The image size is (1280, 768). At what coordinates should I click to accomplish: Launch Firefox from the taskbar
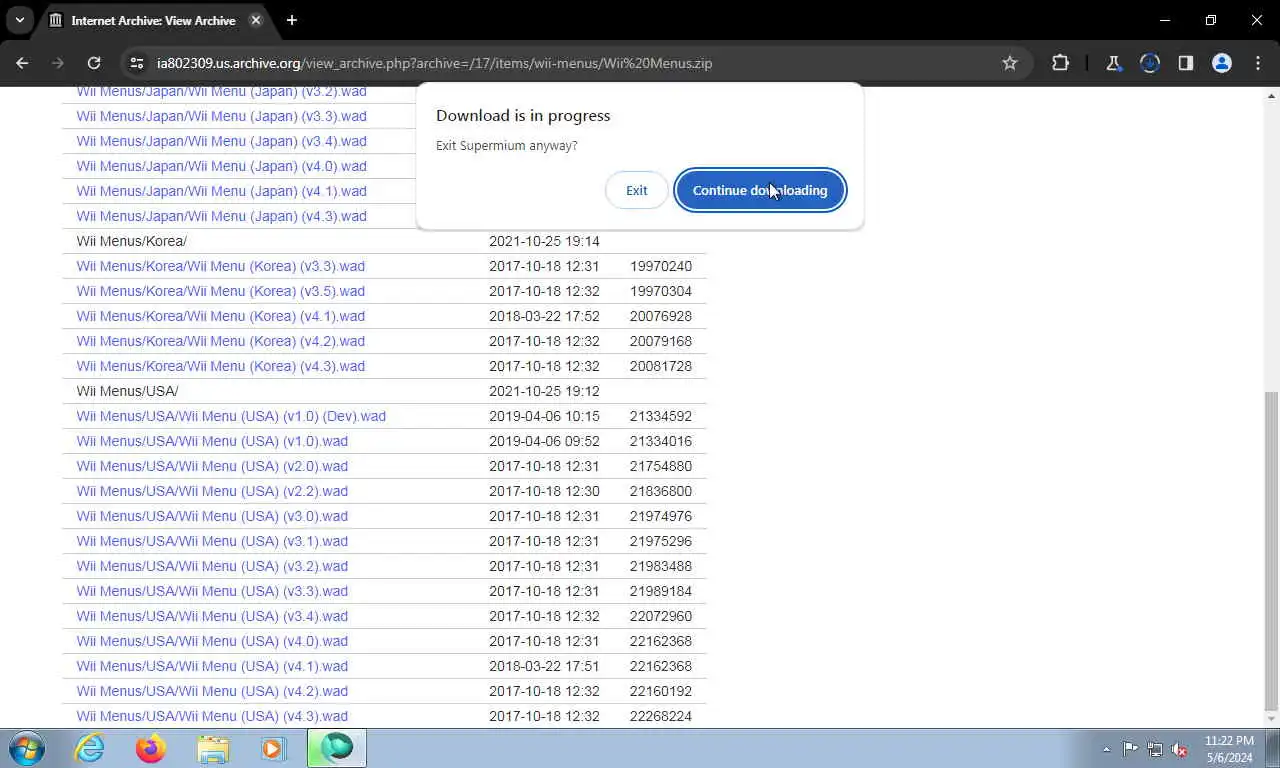151,748
